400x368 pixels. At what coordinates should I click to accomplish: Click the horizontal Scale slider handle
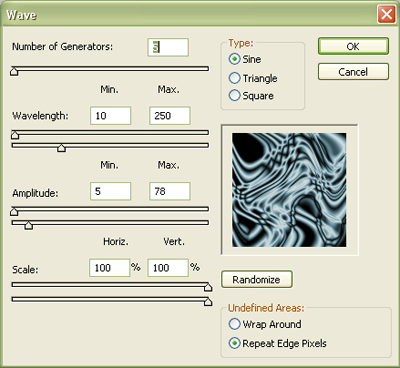(x=208, y=287)
